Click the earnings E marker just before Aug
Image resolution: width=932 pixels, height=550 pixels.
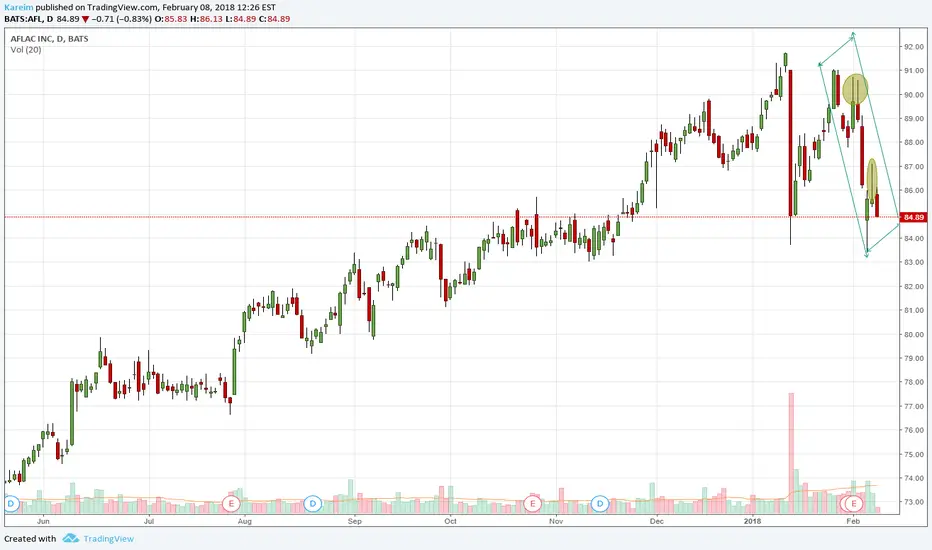[231, 504]
